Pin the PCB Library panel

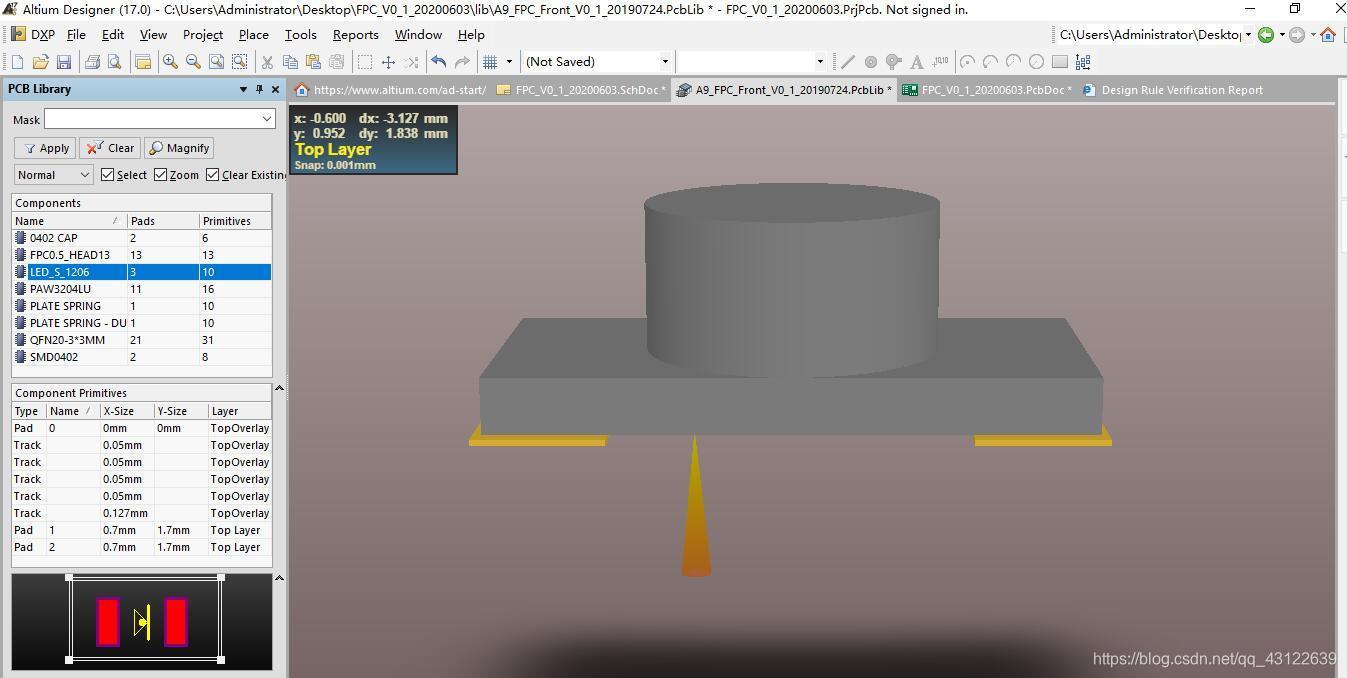coord(259,89)
